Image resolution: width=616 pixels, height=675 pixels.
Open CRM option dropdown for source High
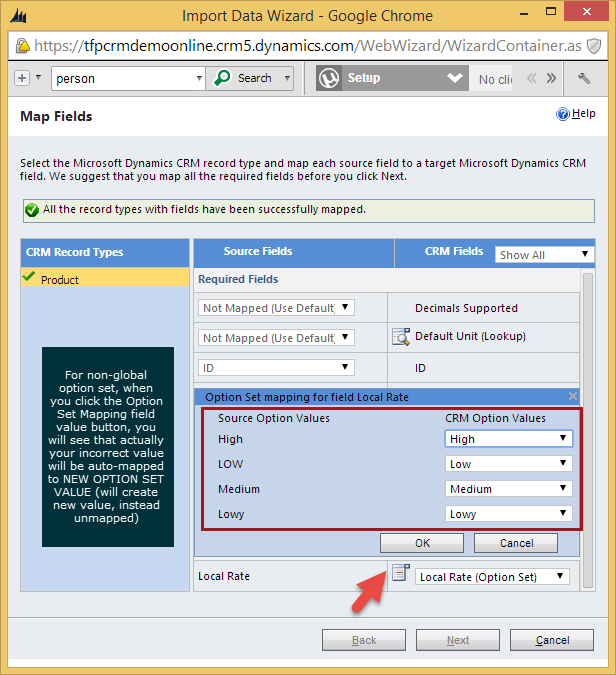click(508, 439)
